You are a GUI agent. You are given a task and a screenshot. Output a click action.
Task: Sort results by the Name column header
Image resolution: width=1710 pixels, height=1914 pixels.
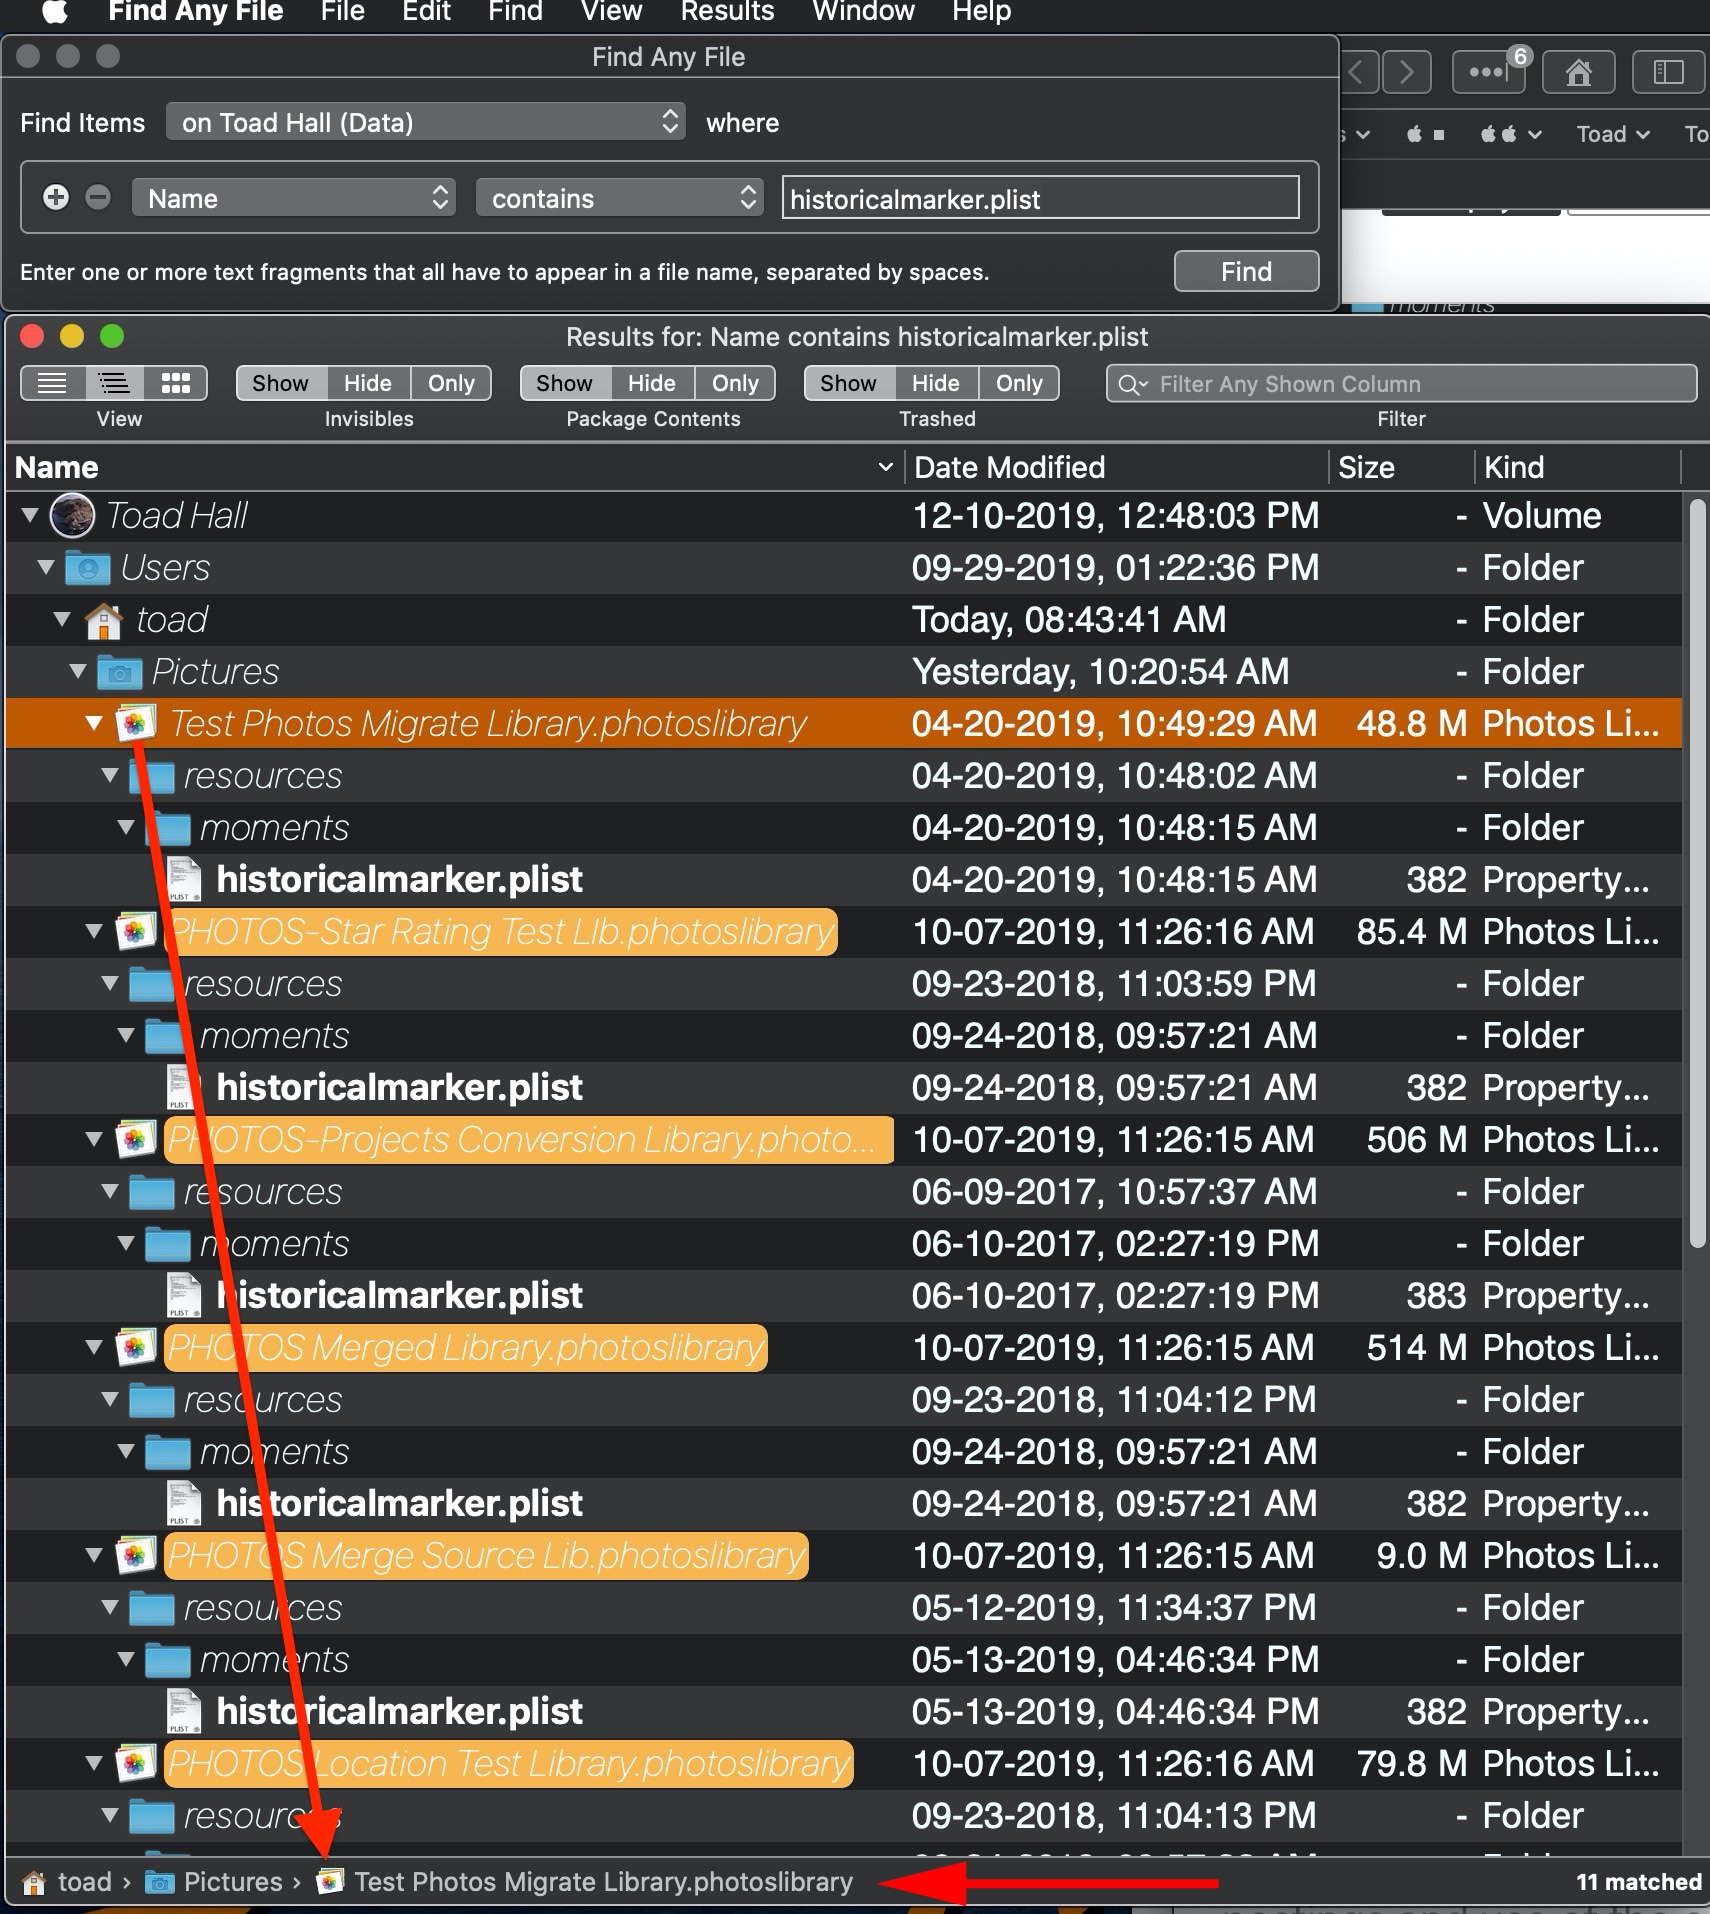coord(454,467)
